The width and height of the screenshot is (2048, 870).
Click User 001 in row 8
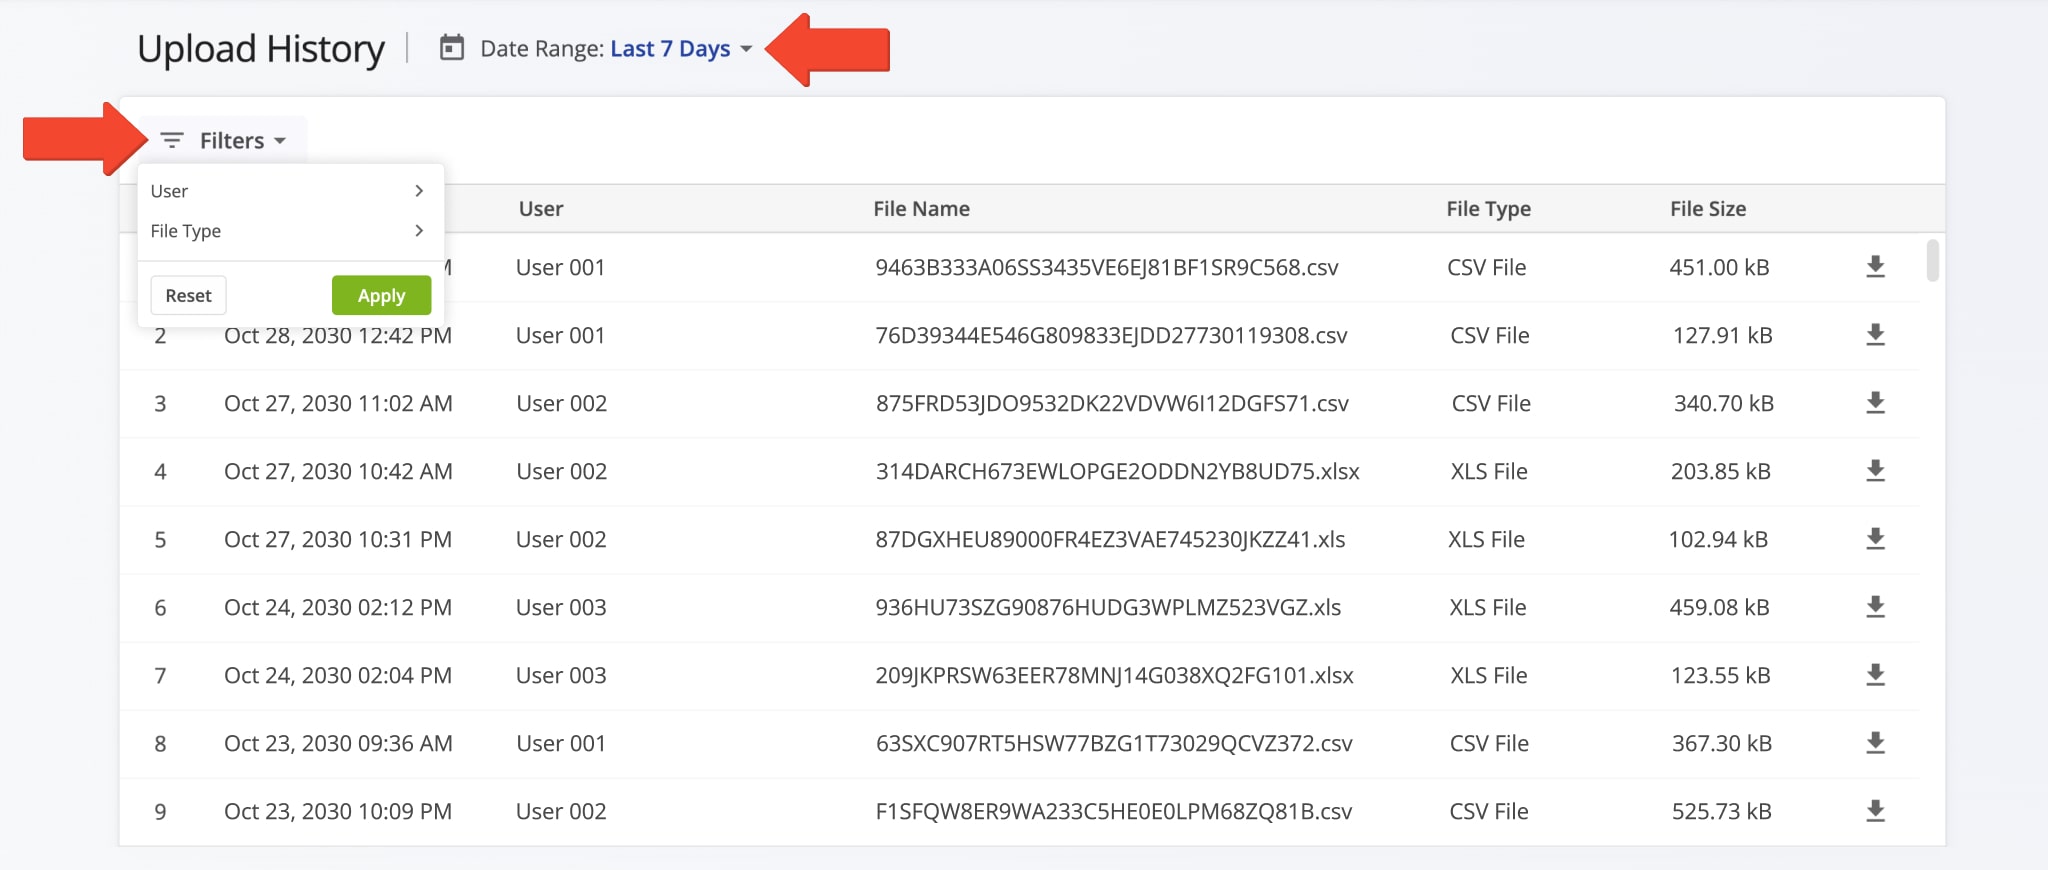(561, 744)
